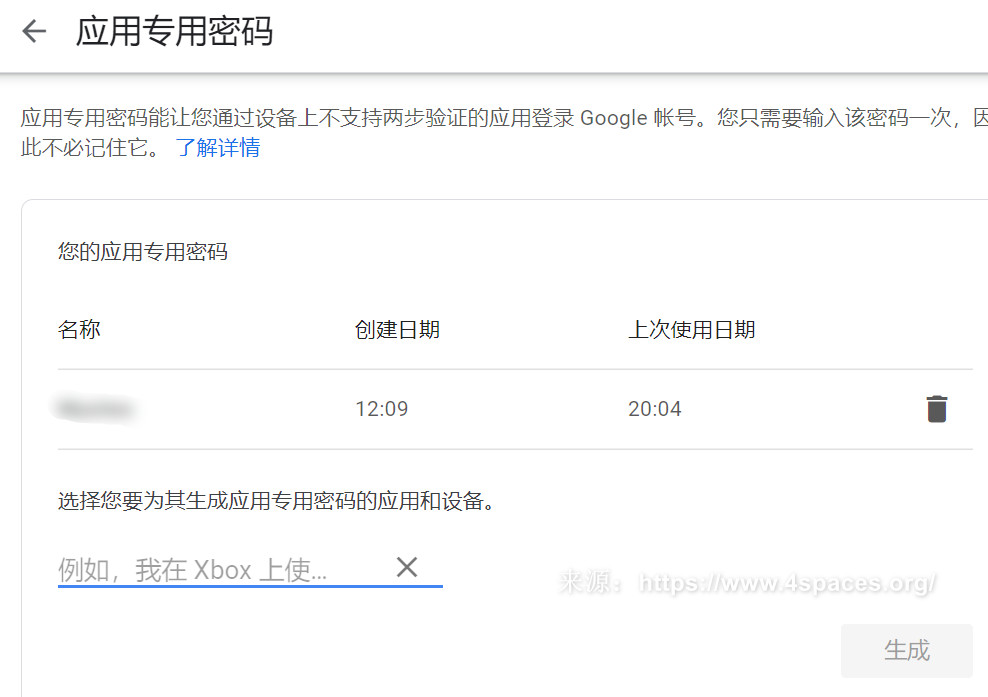Delete the app password with trash icon
The image size is (988, 697).
tap(936, 409)
